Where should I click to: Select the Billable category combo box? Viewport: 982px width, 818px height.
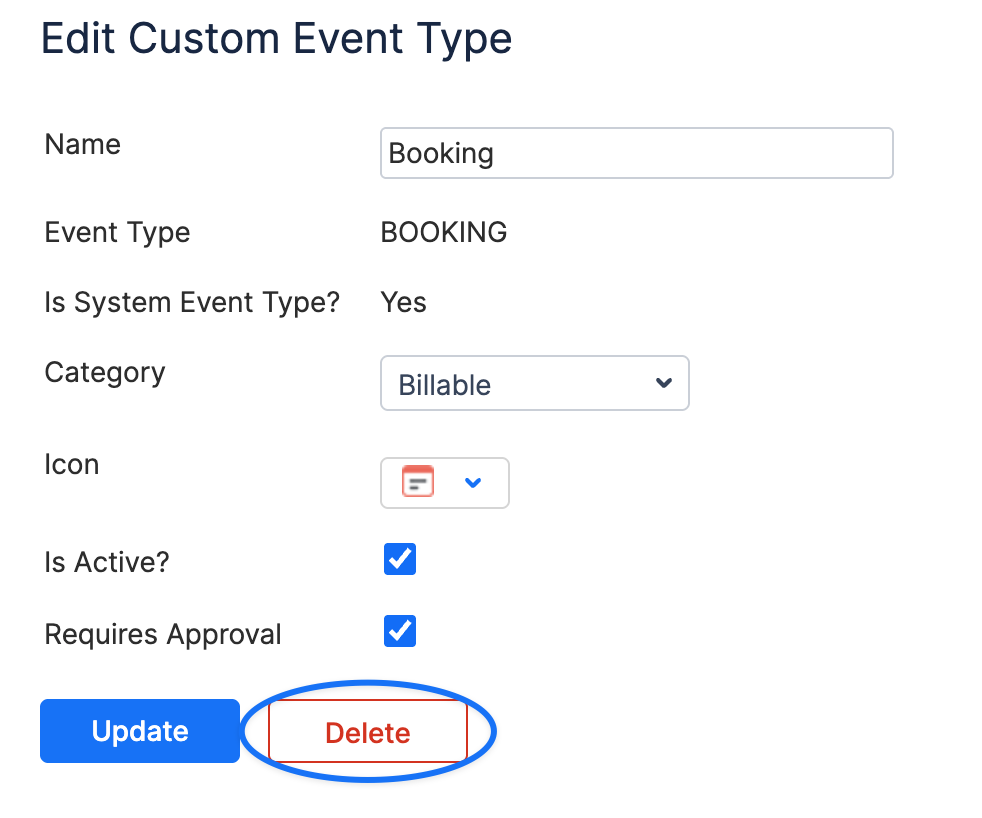pyautogui.click(x=535, y=383)
